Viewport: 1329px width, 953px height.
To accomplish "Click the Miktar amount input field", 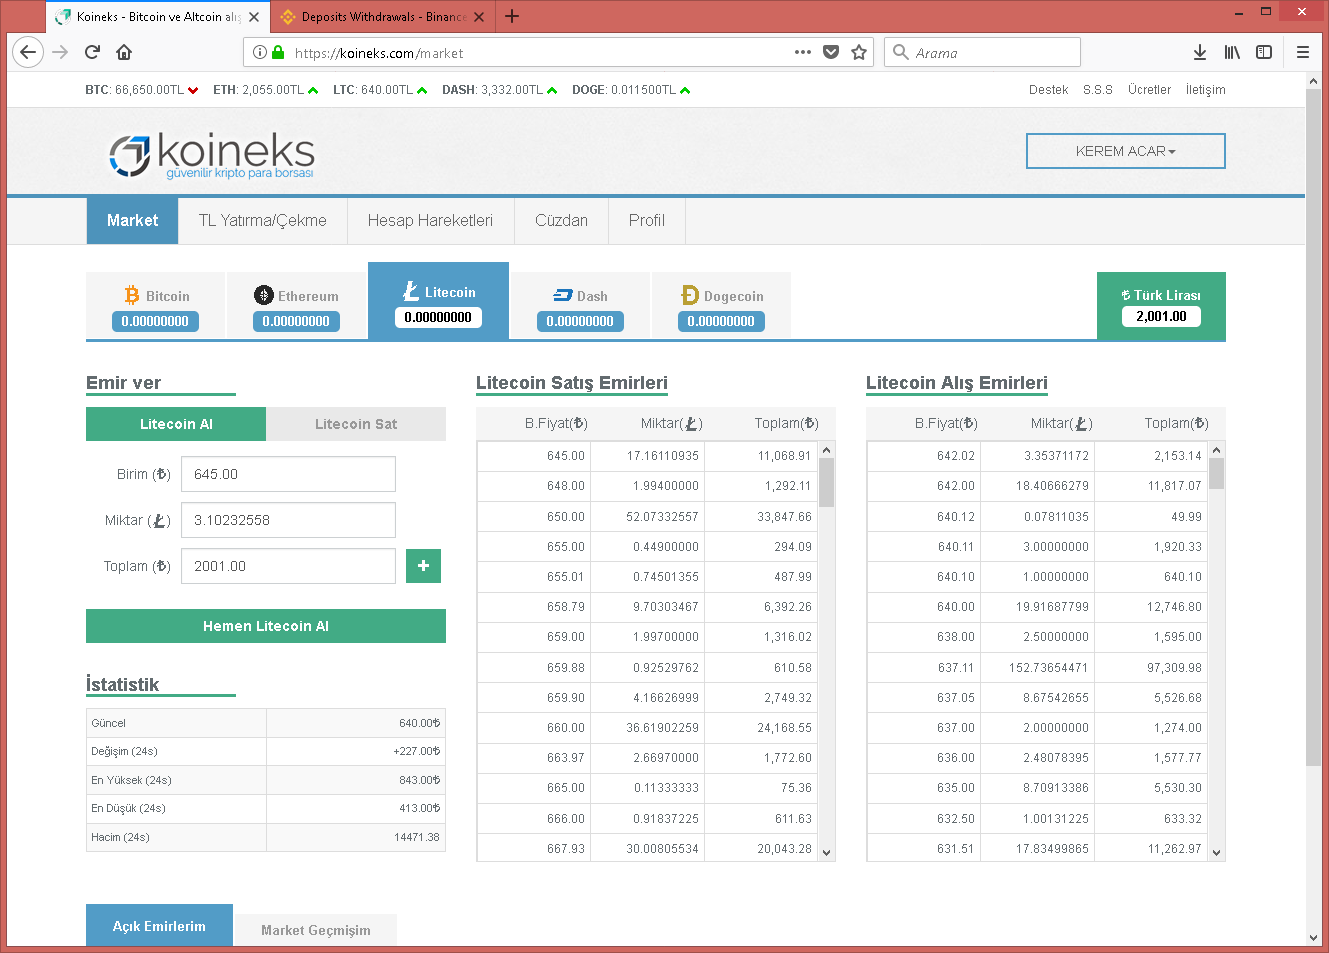I will tap(288, 520).
